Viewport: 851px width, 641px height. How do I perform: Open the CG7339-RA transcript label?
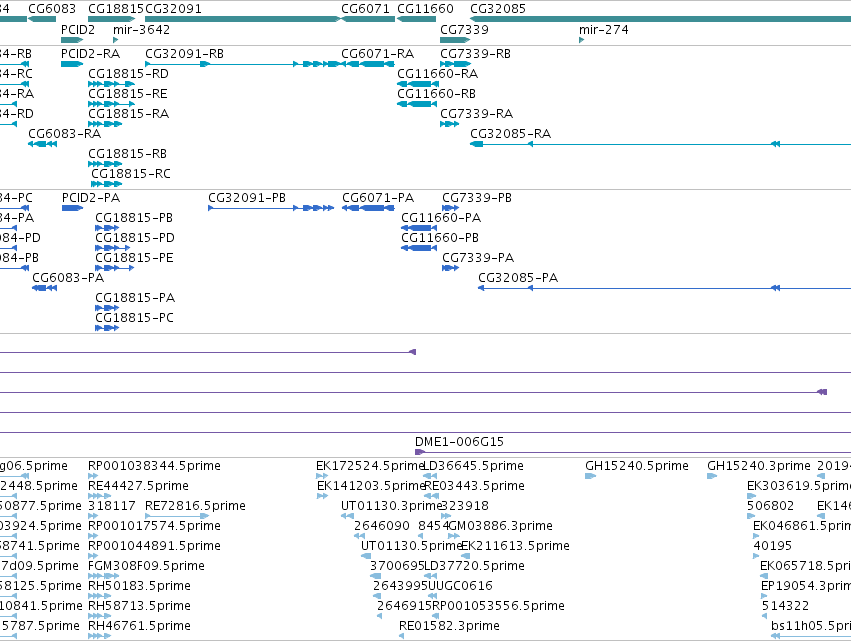coord(476,114)
